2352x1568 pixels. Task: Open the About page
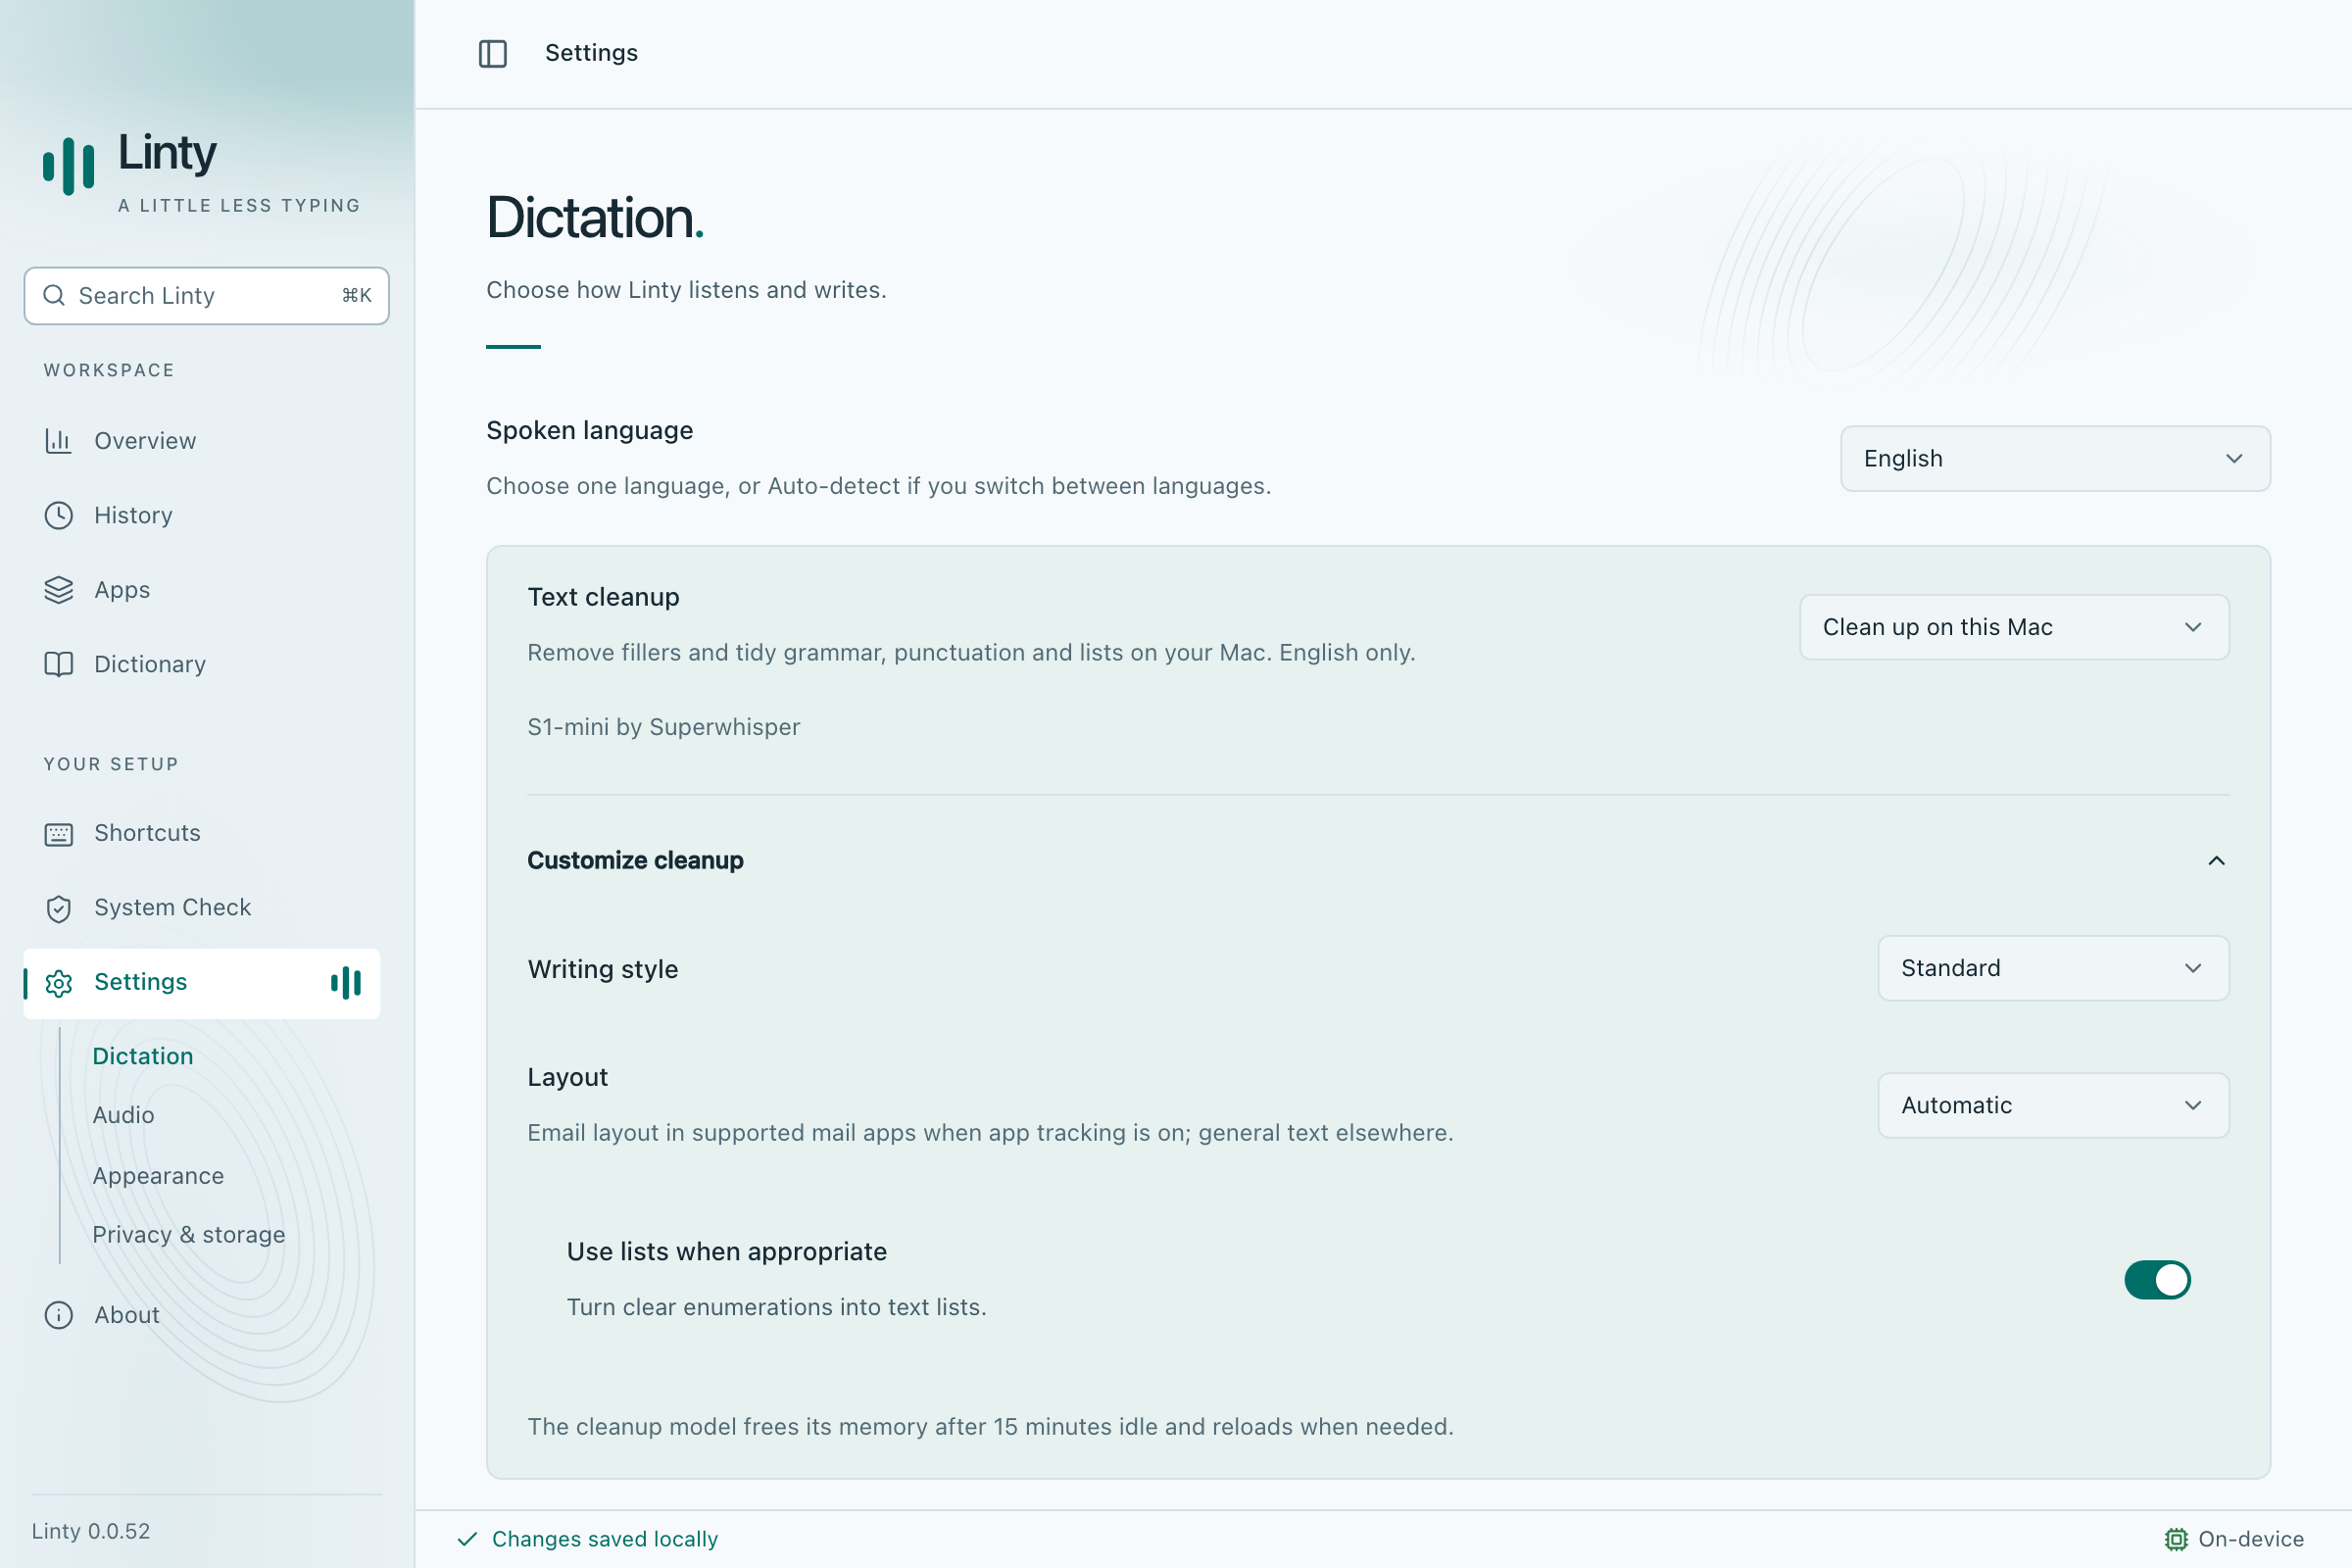click(x=202, y=1315)
